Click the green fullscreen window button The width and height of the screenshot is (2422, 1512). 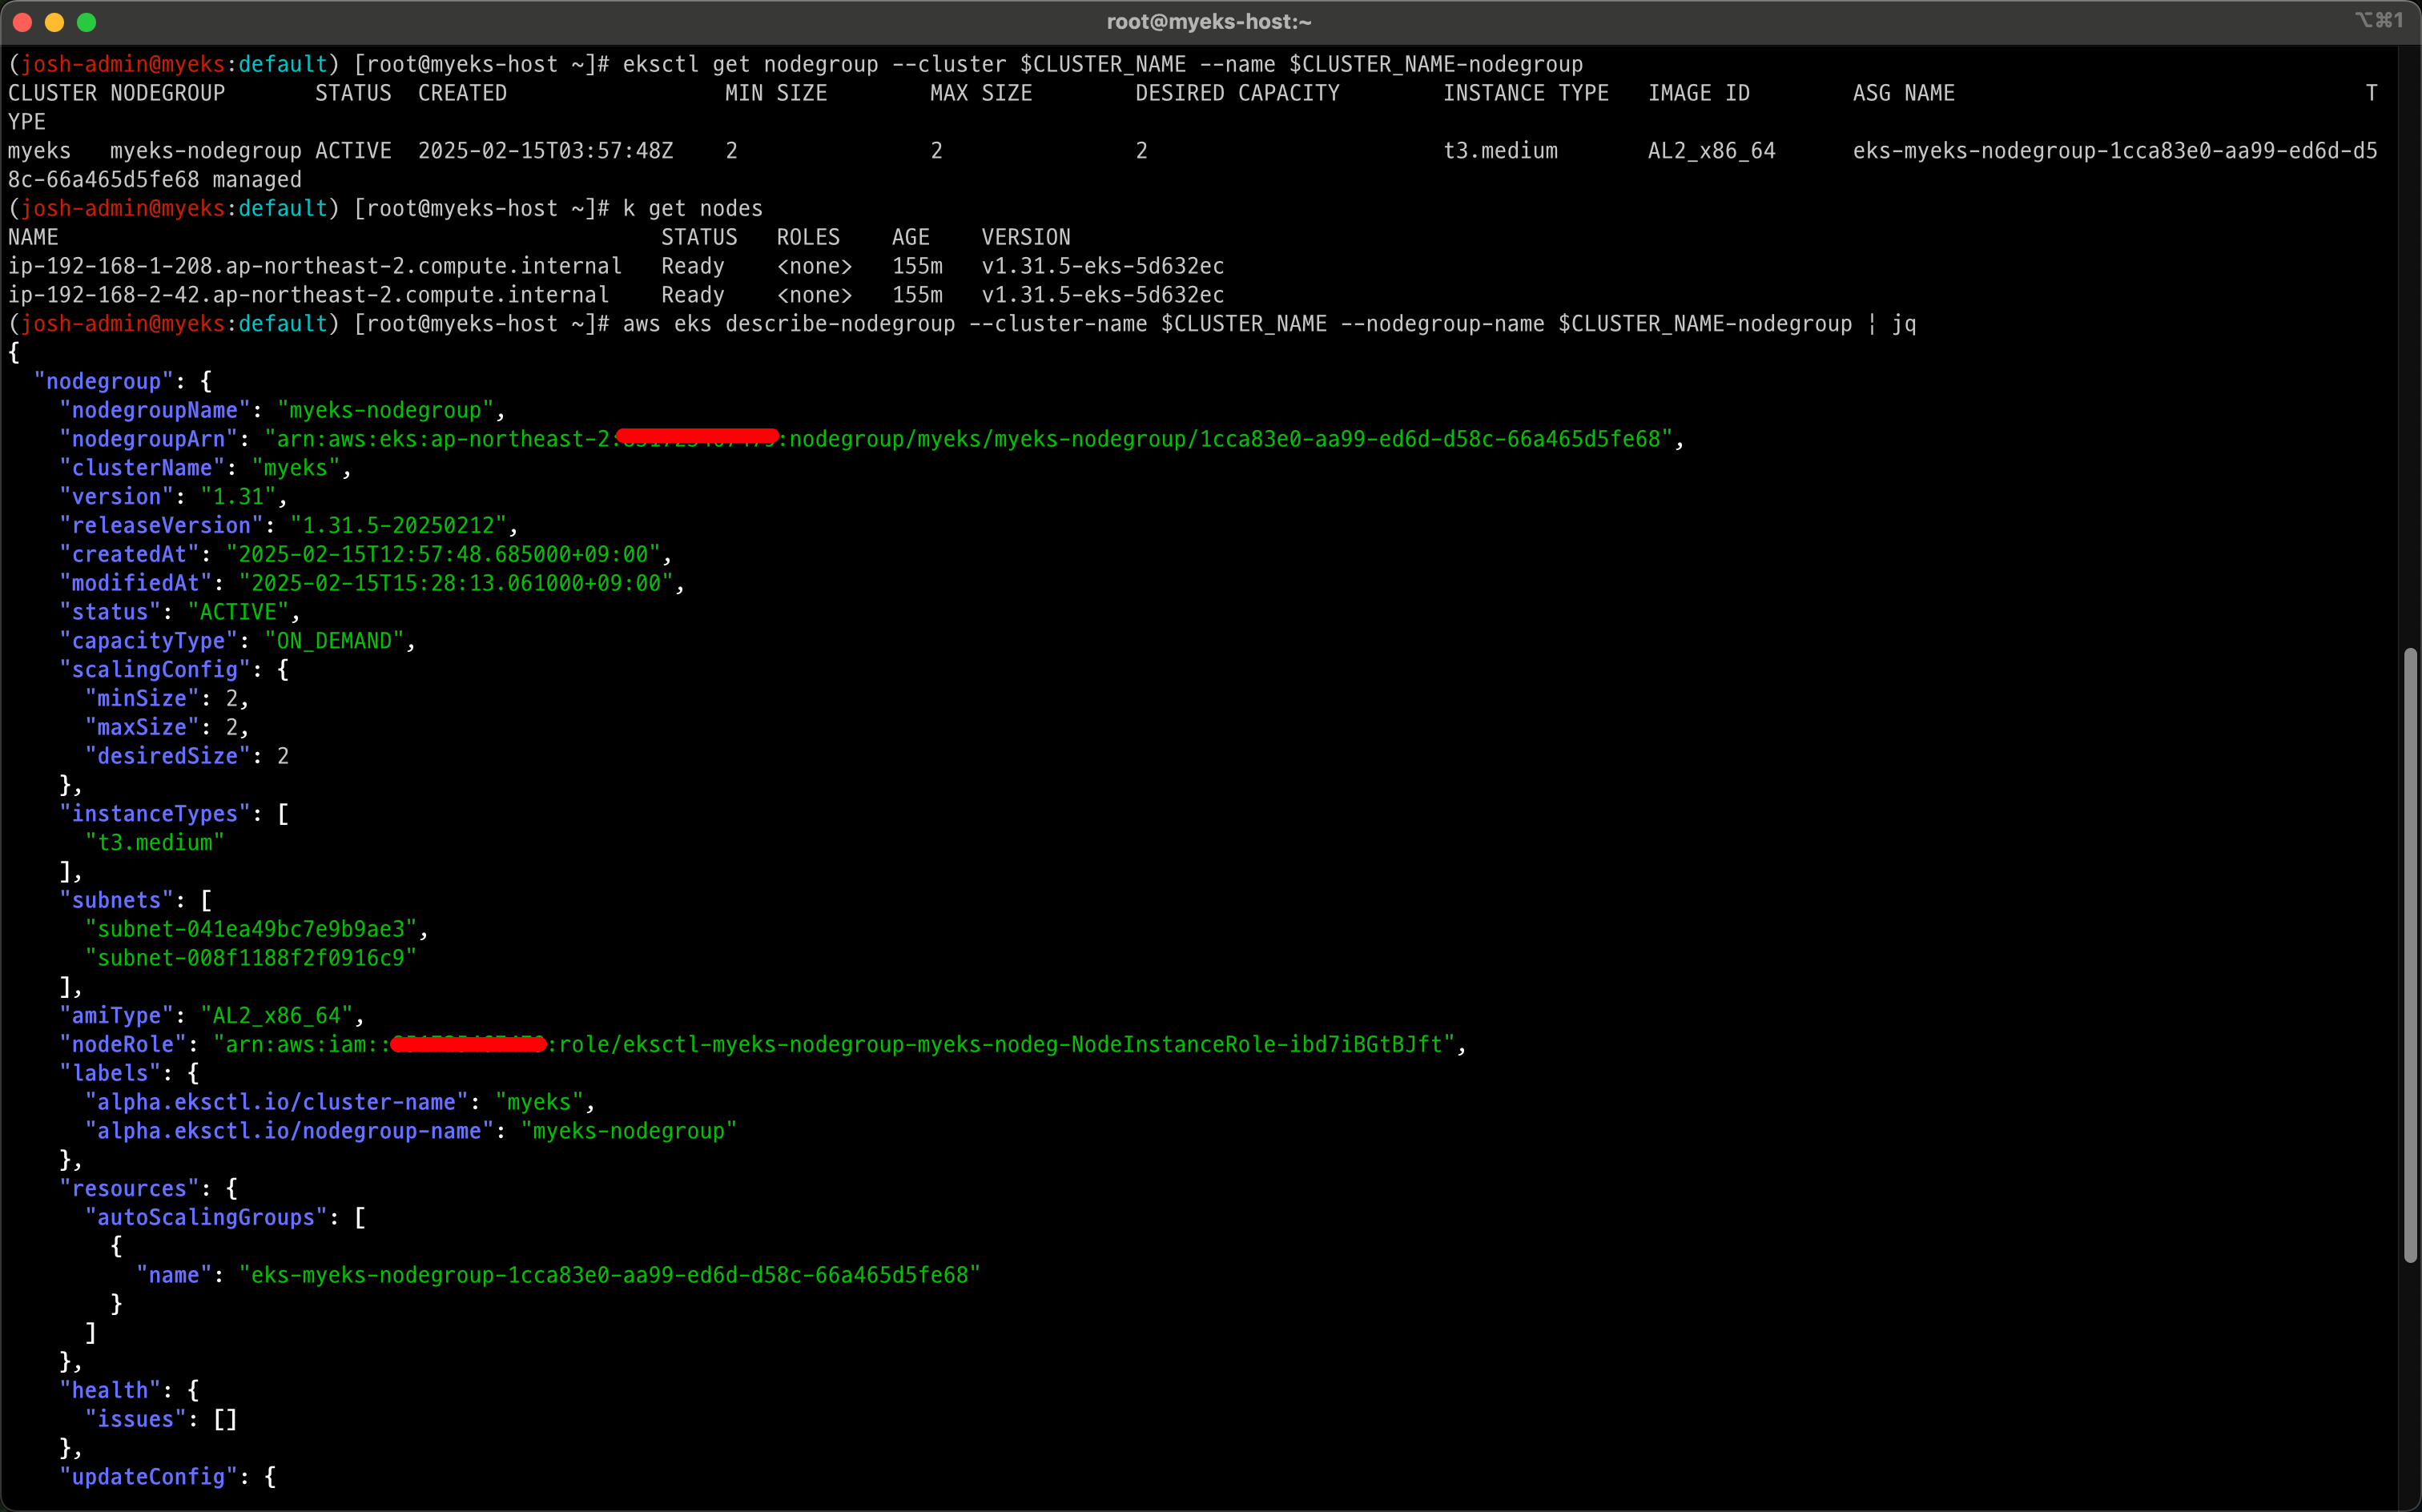coord(87,22)
